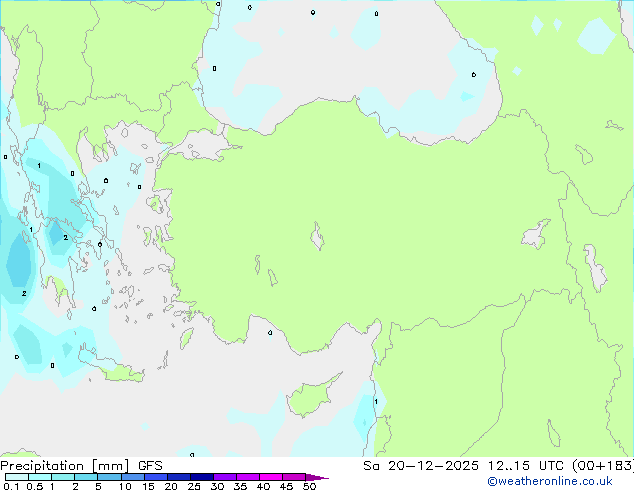Select the '10' legend scale label

[x=125, y=486]
